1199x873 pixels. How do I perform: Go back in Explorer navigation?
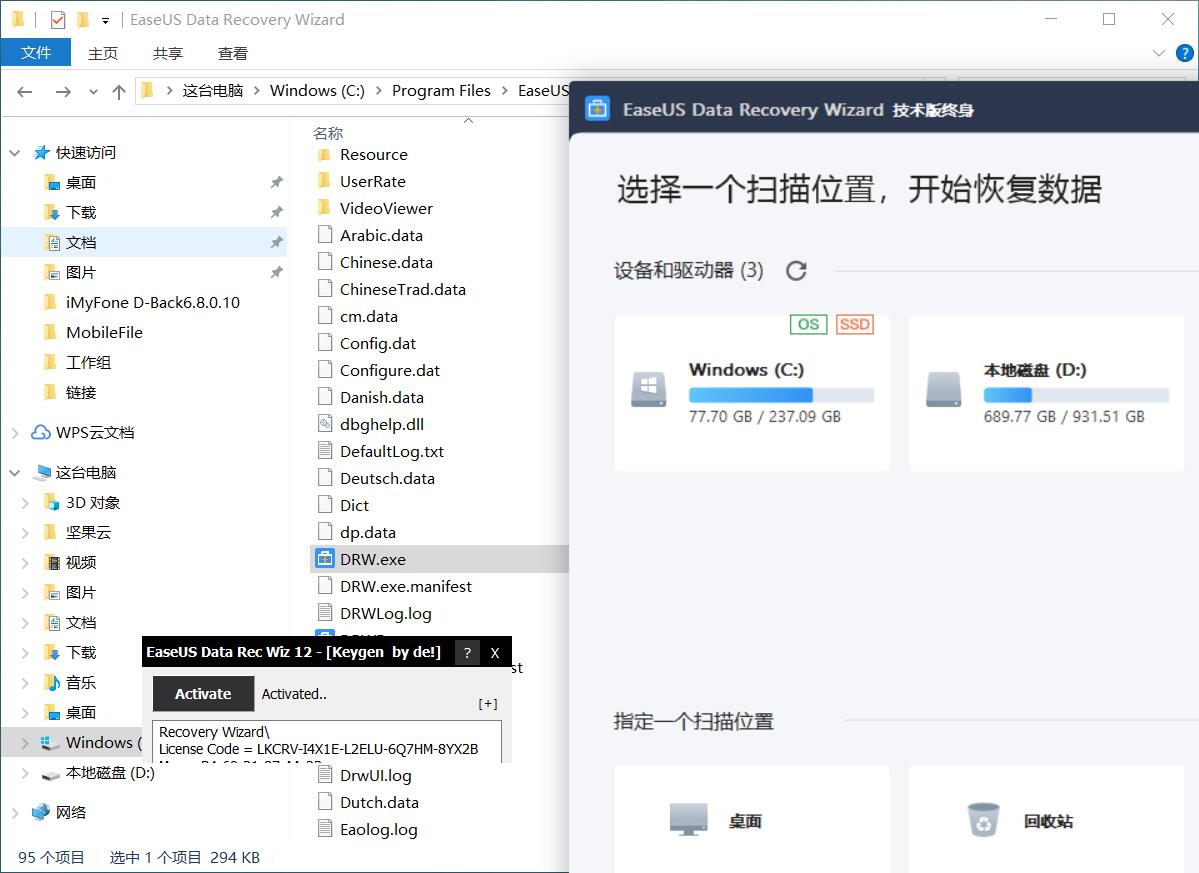[24, 92]
